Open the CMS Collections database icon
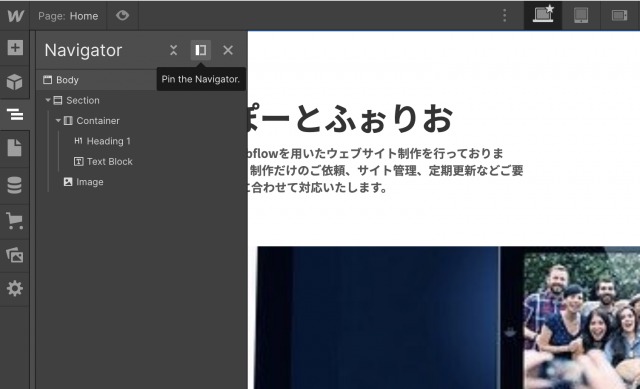The height and width of the screenshot is (389, 640). click(15, 185)
